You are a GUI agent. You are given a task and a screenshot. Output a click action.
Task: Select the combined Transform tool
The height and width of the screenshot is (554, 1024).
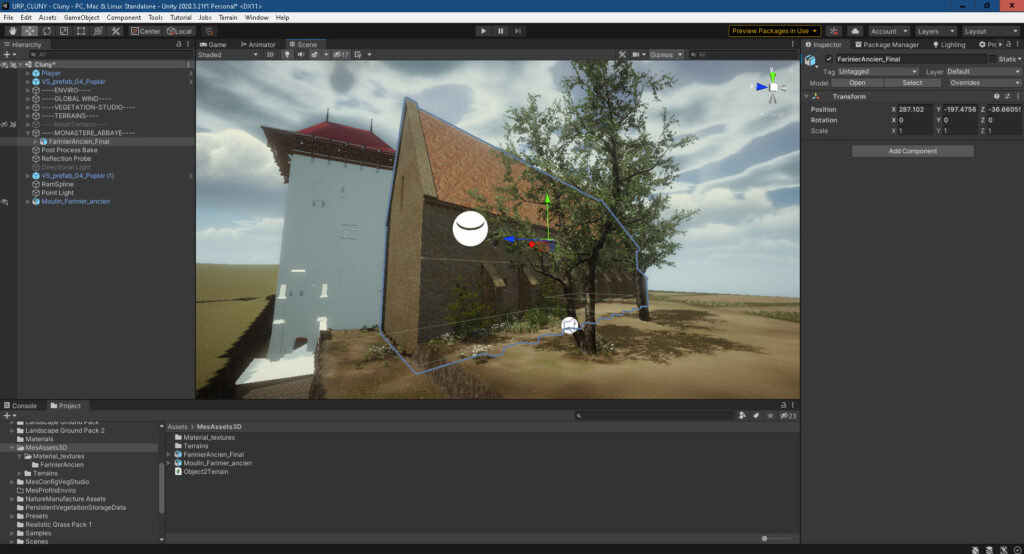point(98,31)
